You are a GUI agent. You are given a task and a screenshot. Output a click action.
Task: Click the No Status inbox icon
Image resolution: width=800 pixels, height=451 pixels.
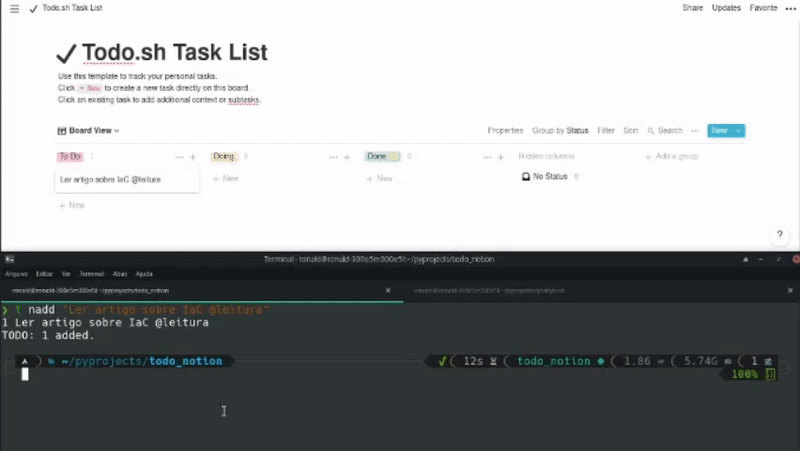(526, 177)
